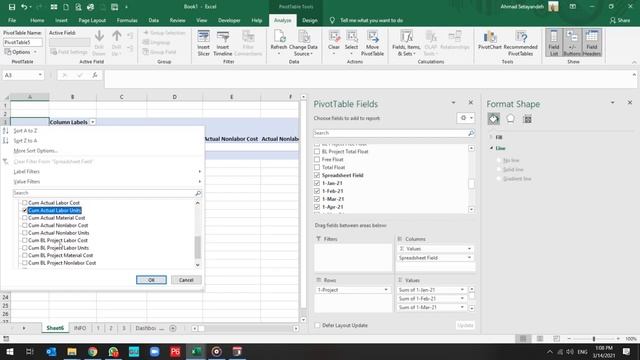Open Outlook from the taskbar
640x360 pixels.
(51, 351)
